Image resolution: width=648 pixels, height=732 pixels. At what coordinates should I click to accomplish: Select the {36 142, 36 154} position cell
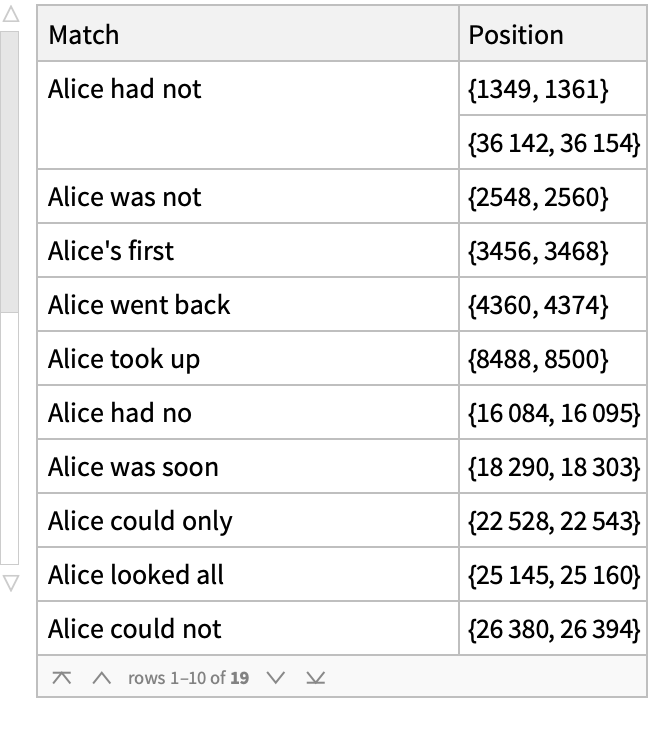(553, 143)
